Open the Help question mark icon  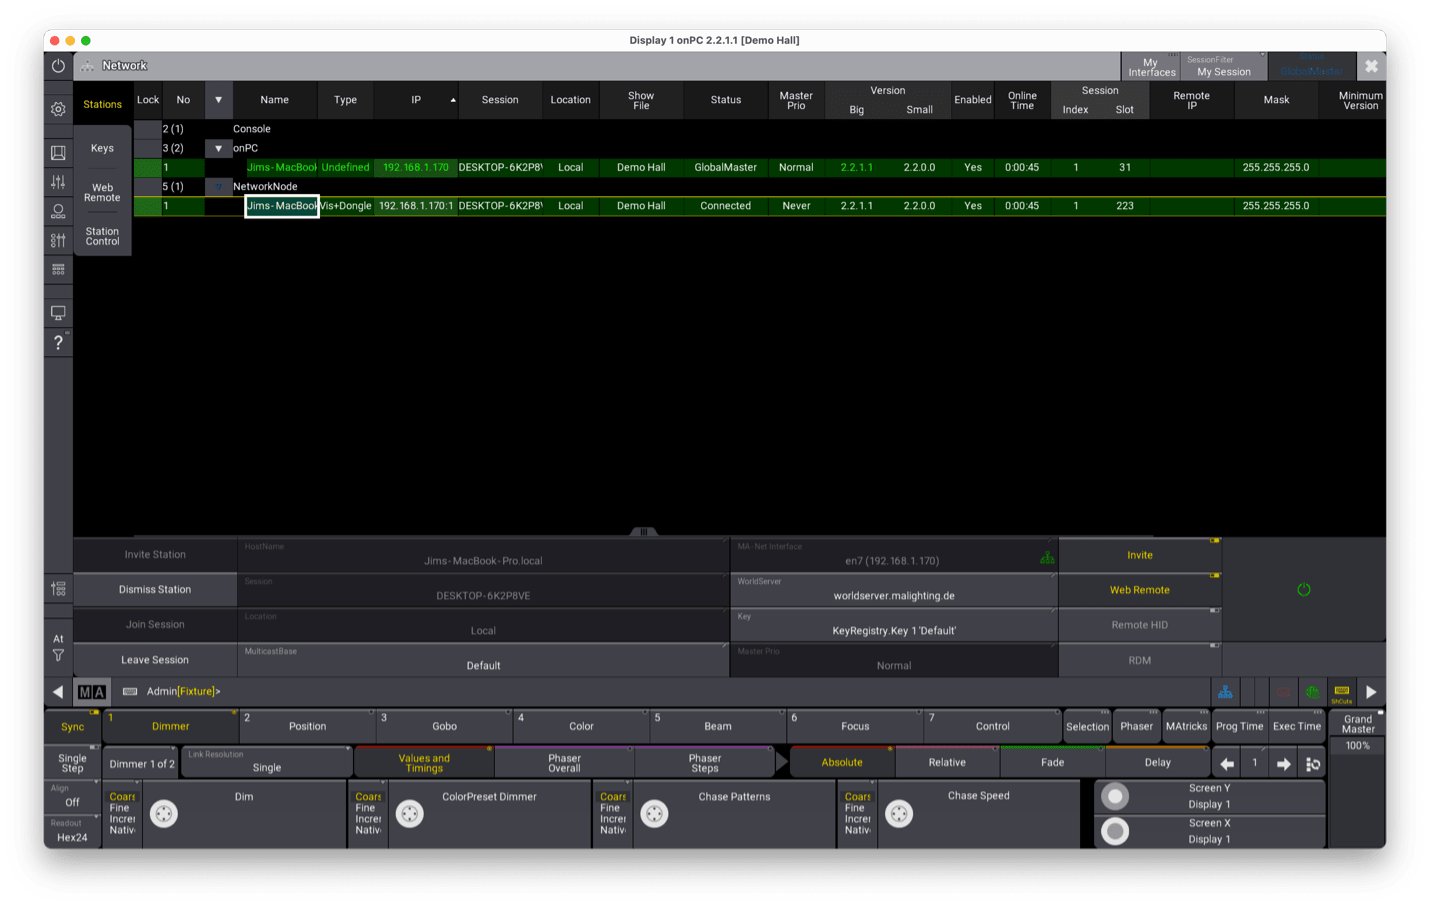pyautogui.click(x=58, y=341)
